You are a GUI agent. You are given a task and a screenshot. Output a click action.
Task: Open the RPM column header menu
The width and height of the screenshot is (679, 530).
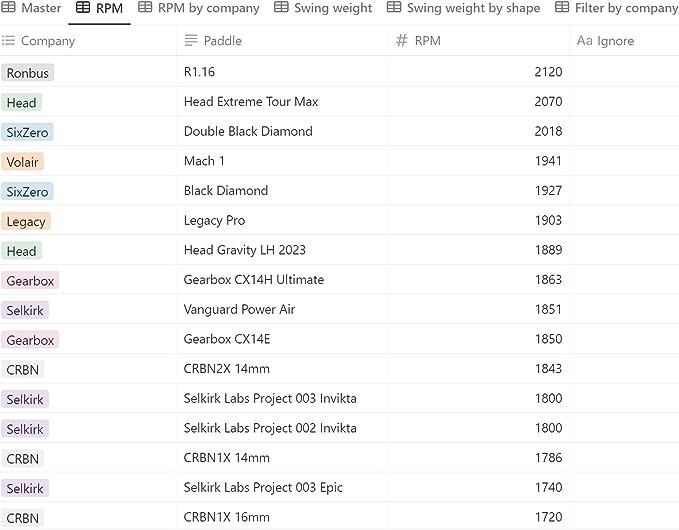click(479, 40)
